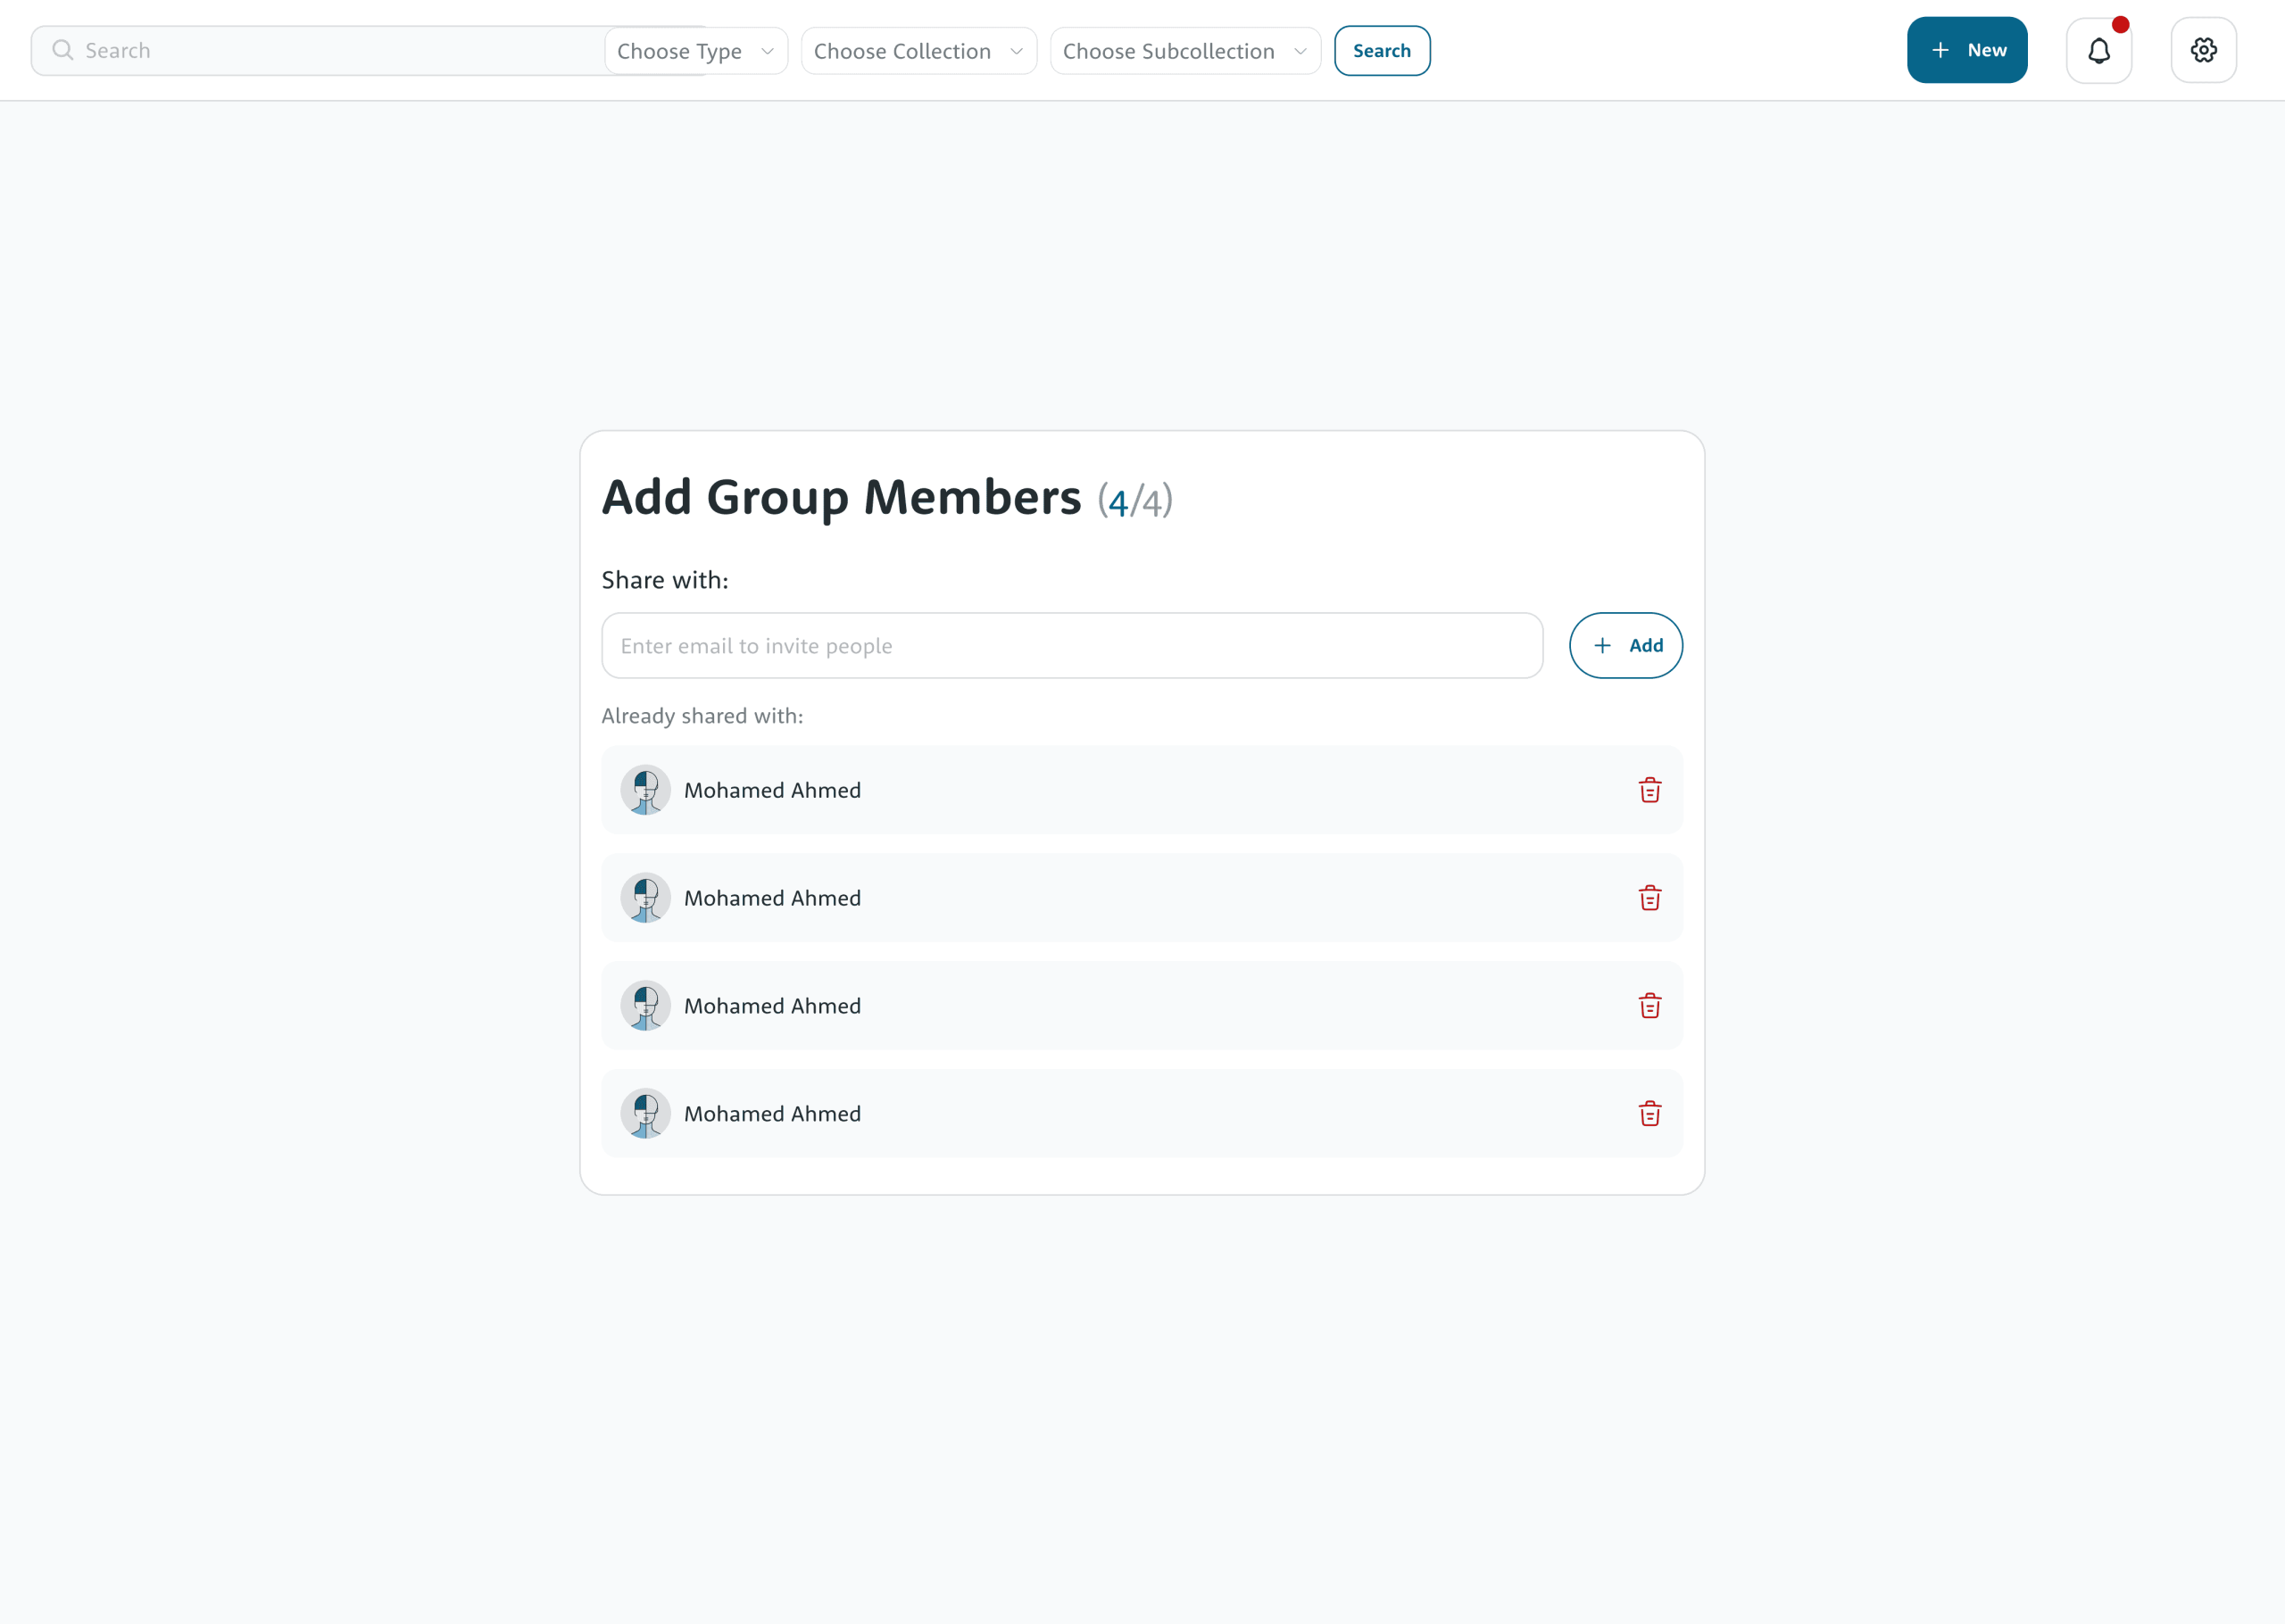This screenshot has height=1624, width=2285.
Task: Click first member's avatar picture
Action: tap(645, 790)
